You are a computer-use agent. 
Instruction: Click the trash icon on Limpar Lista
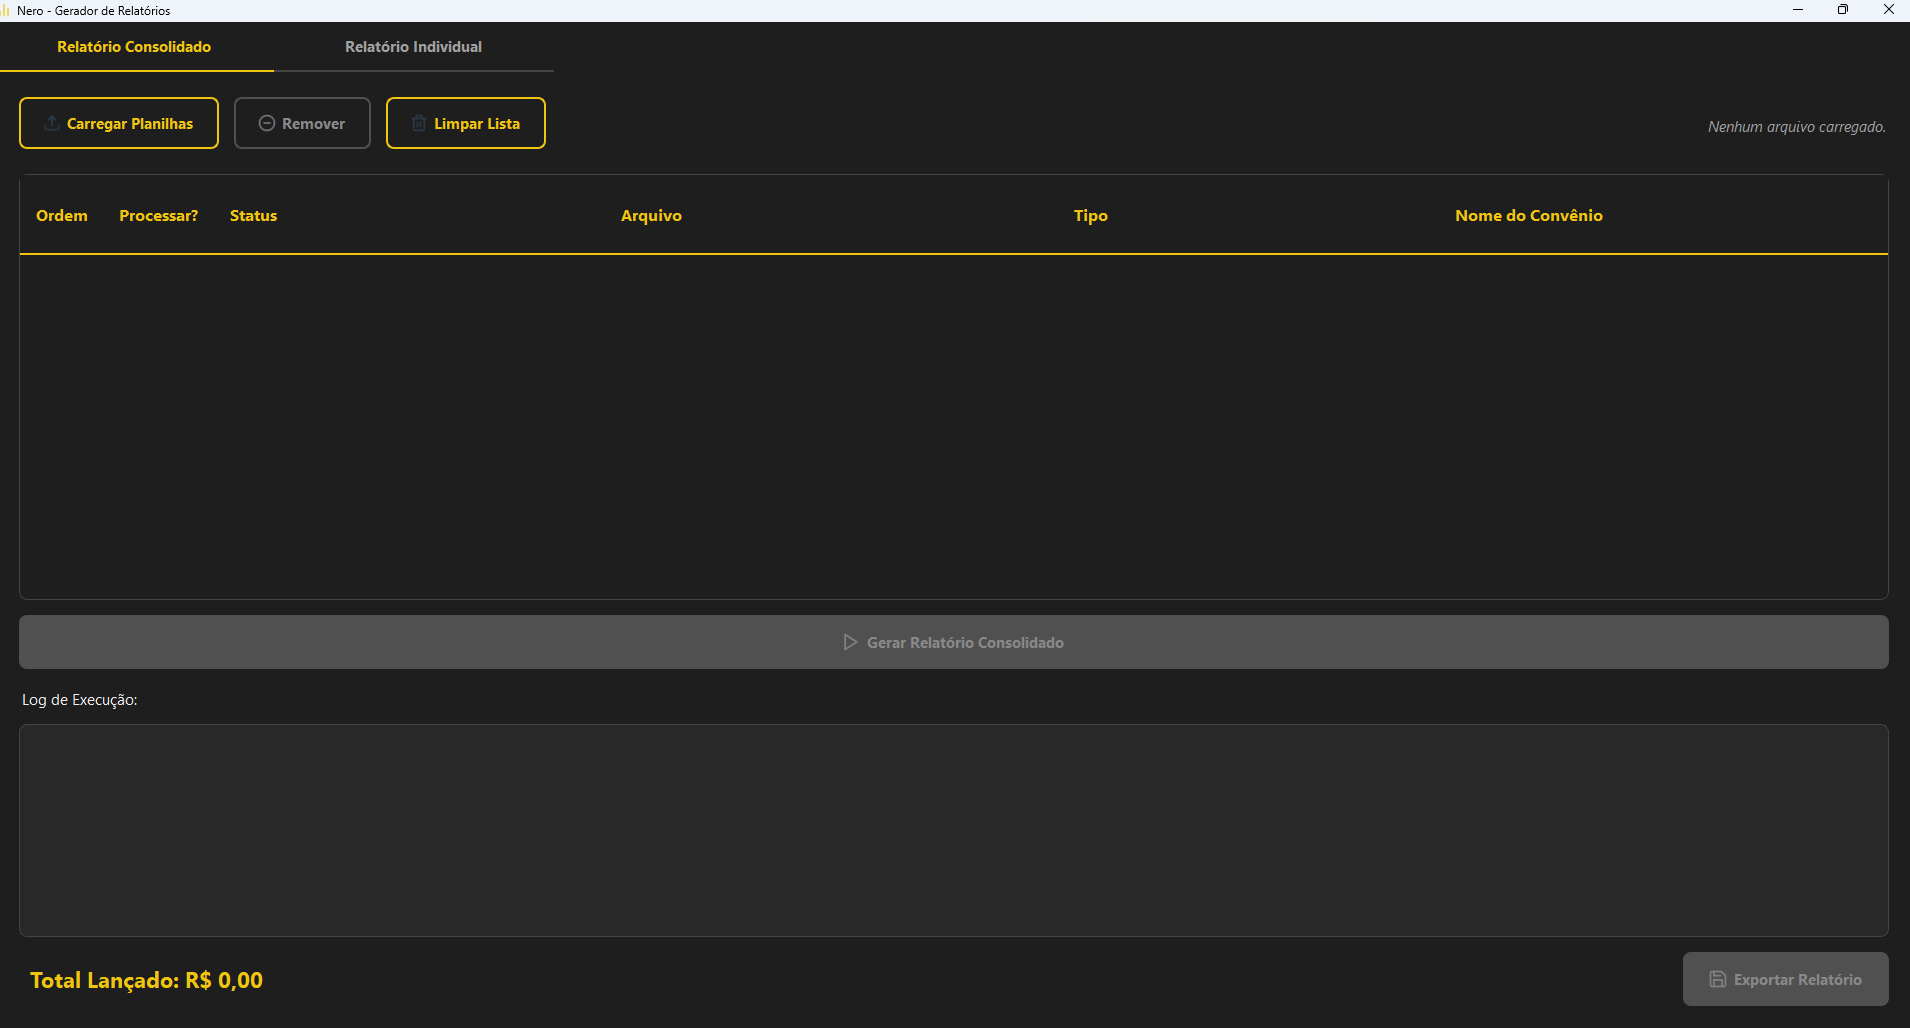(x=419, y=123)
